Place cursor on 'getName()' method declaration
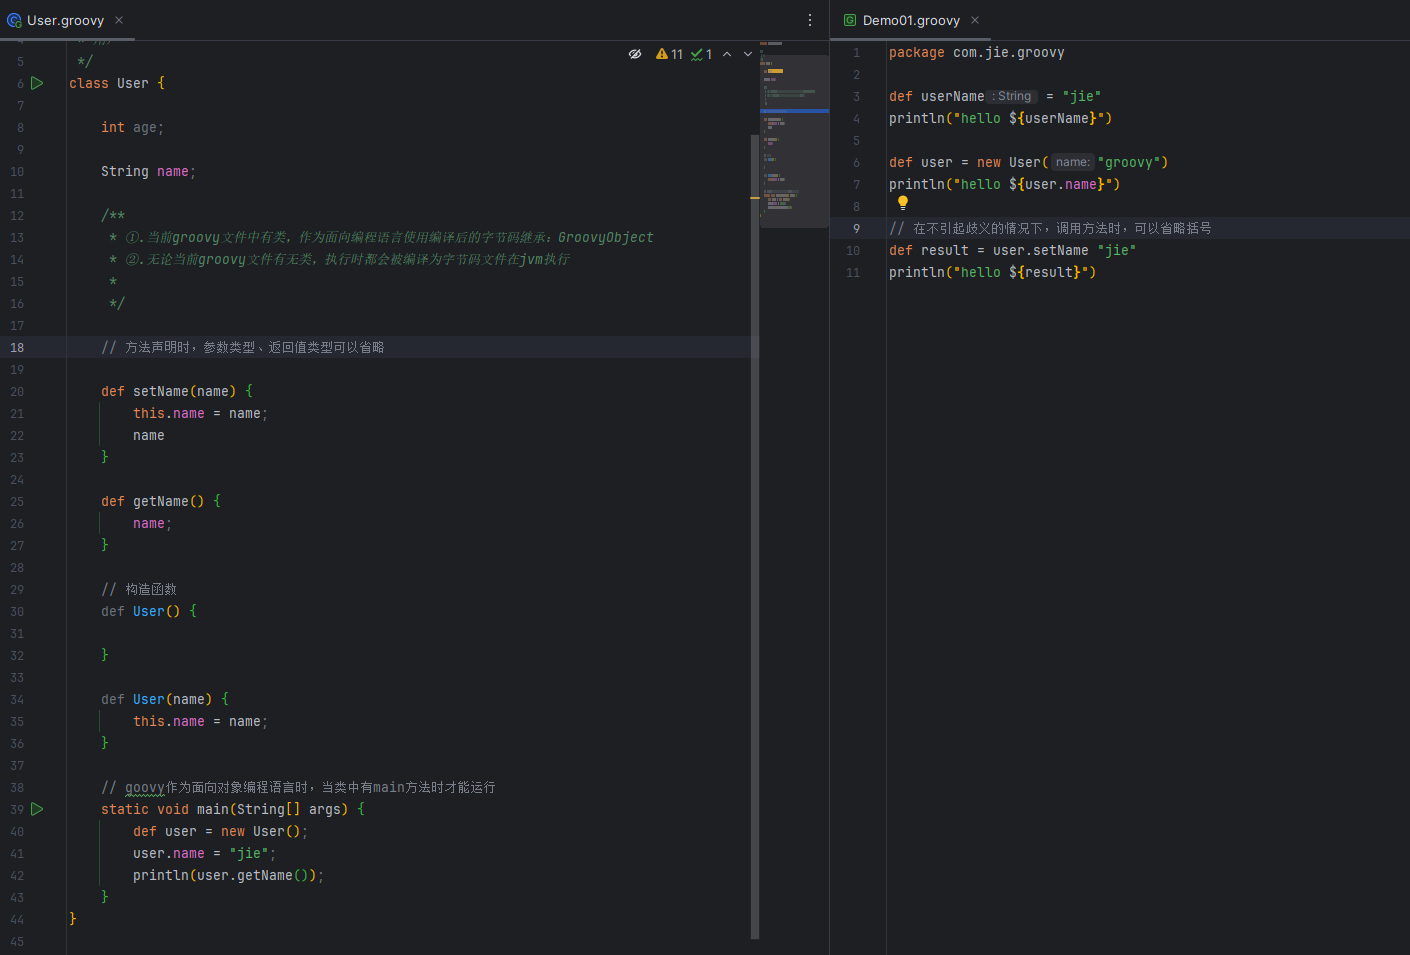1410x955 pixels. [168, 501]
